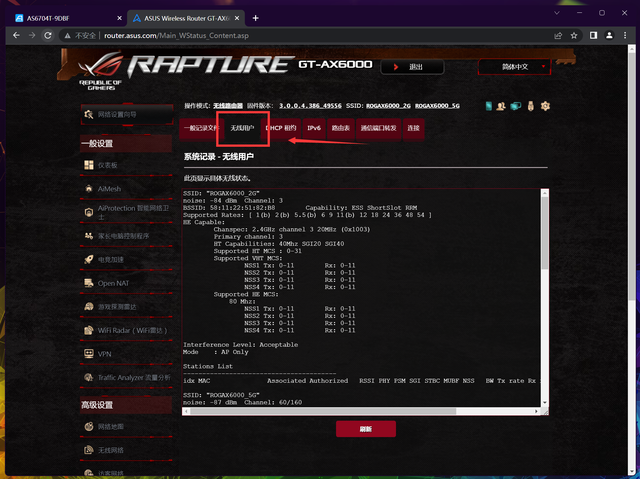
Task: Open Chrome side panel icon
Action: 593,35
